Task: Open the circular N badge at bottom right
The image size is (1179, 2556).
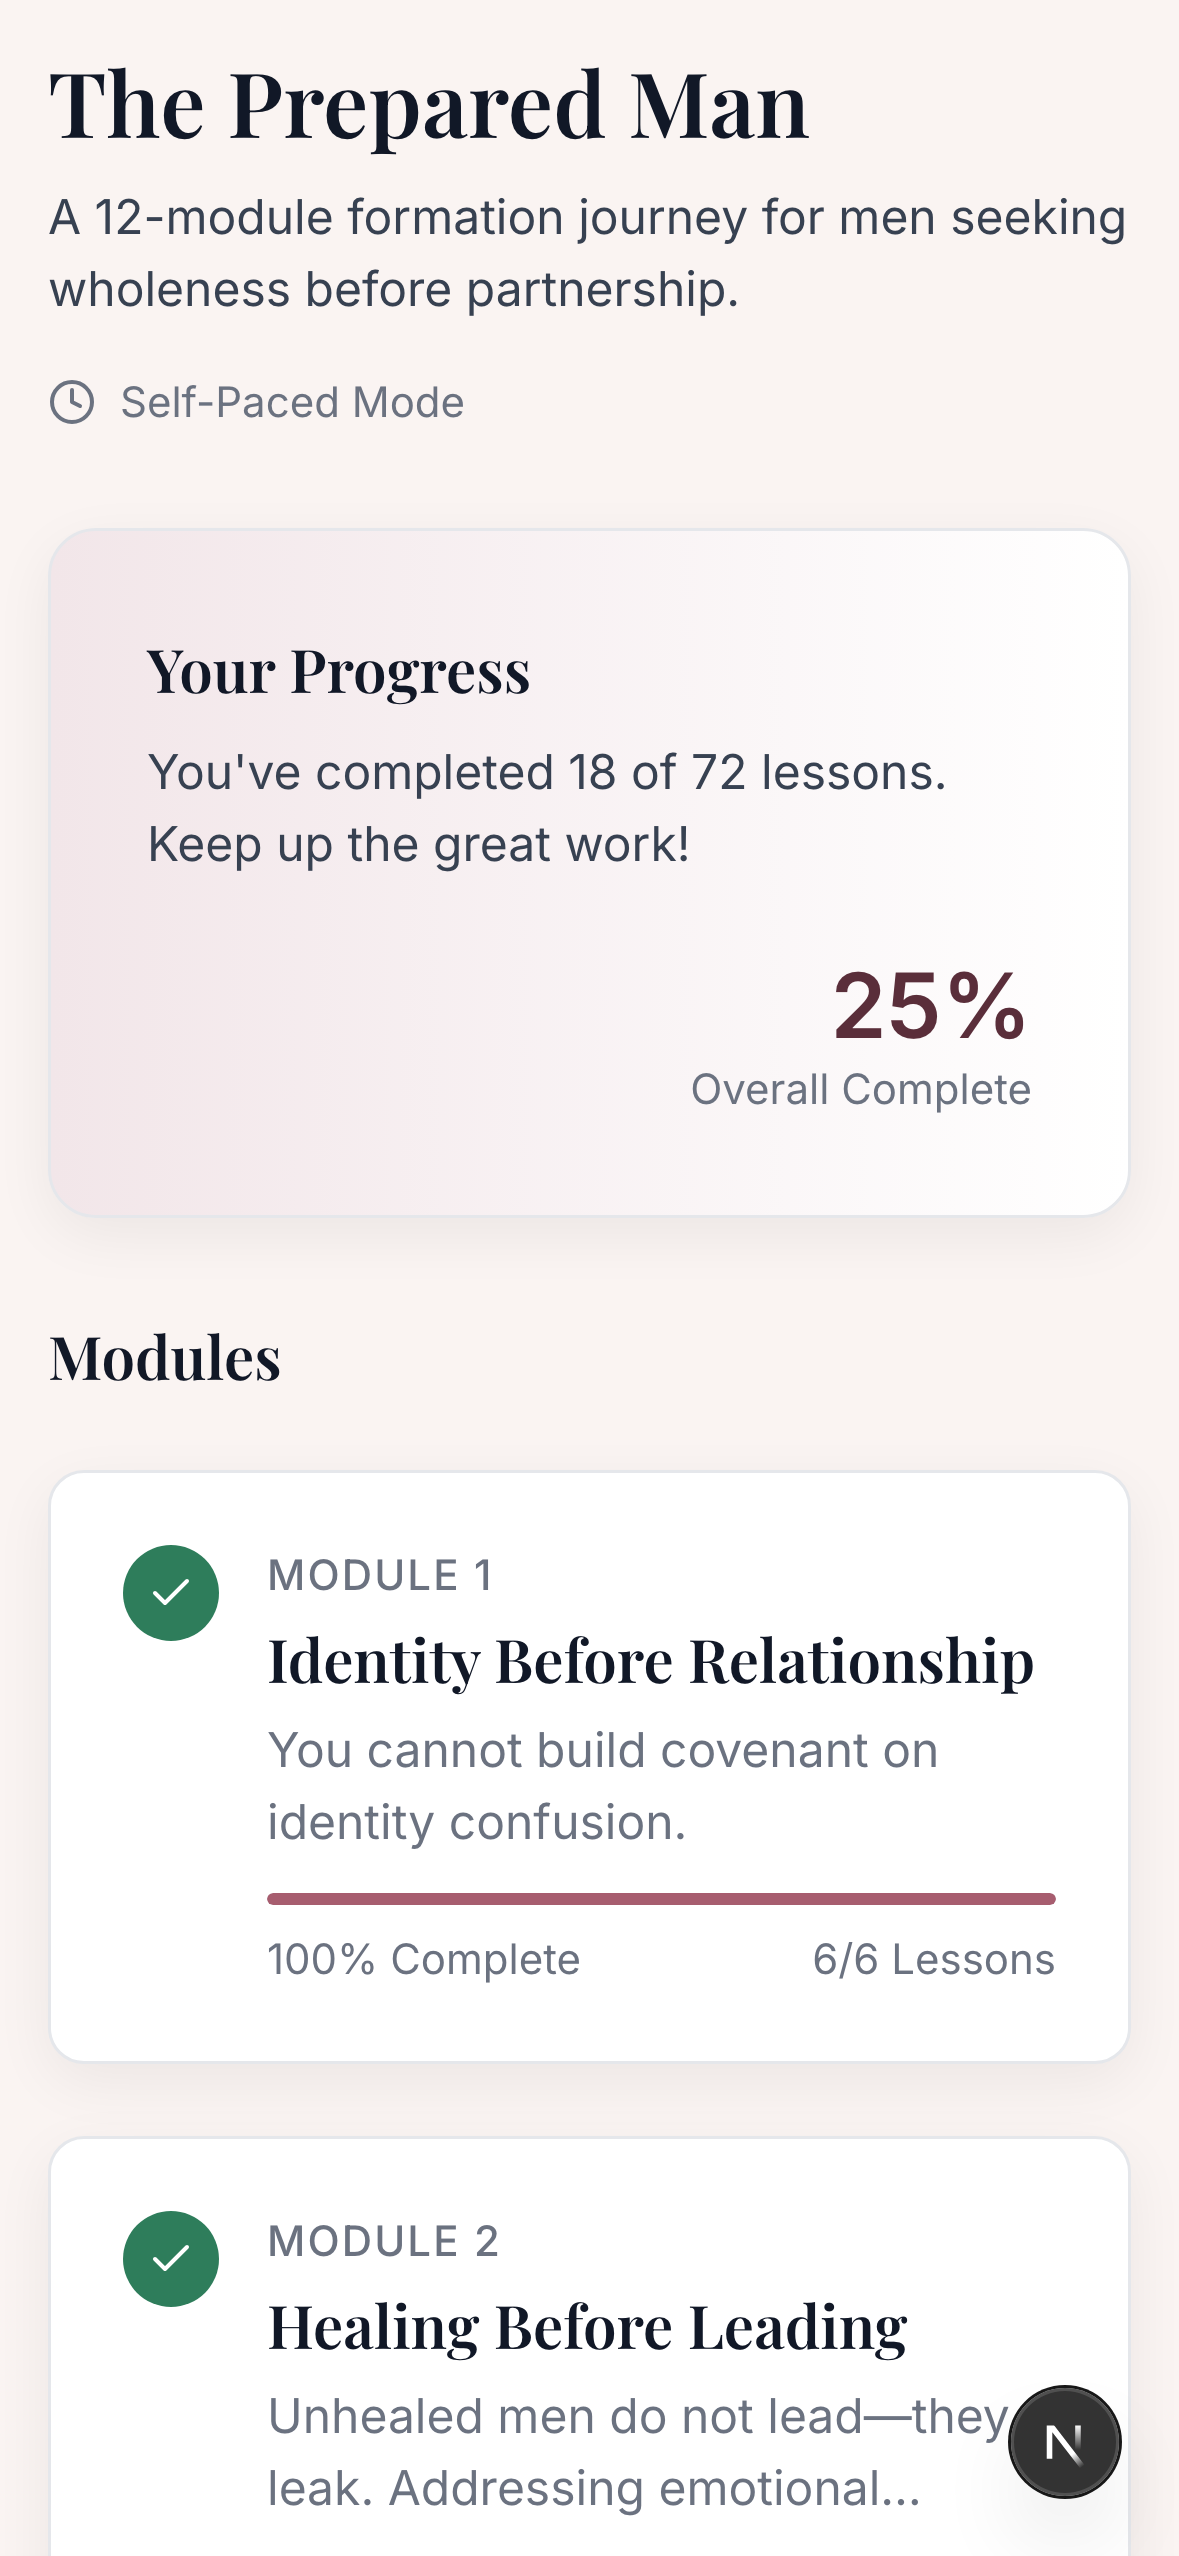Action: [1064, 2440]
